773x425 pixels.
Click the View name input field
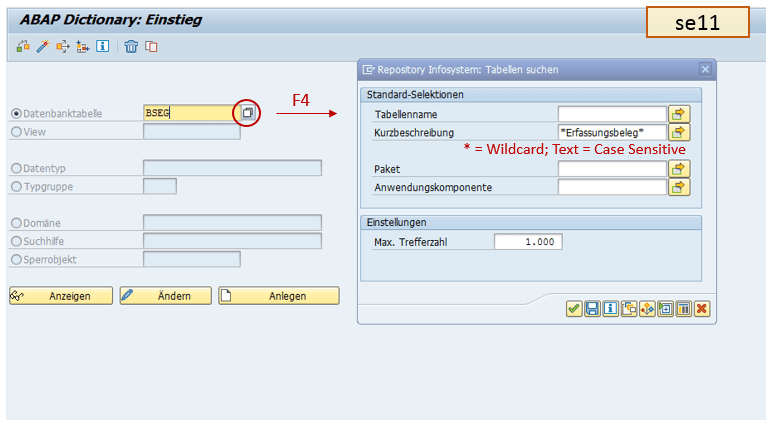(x=192, y=132)
